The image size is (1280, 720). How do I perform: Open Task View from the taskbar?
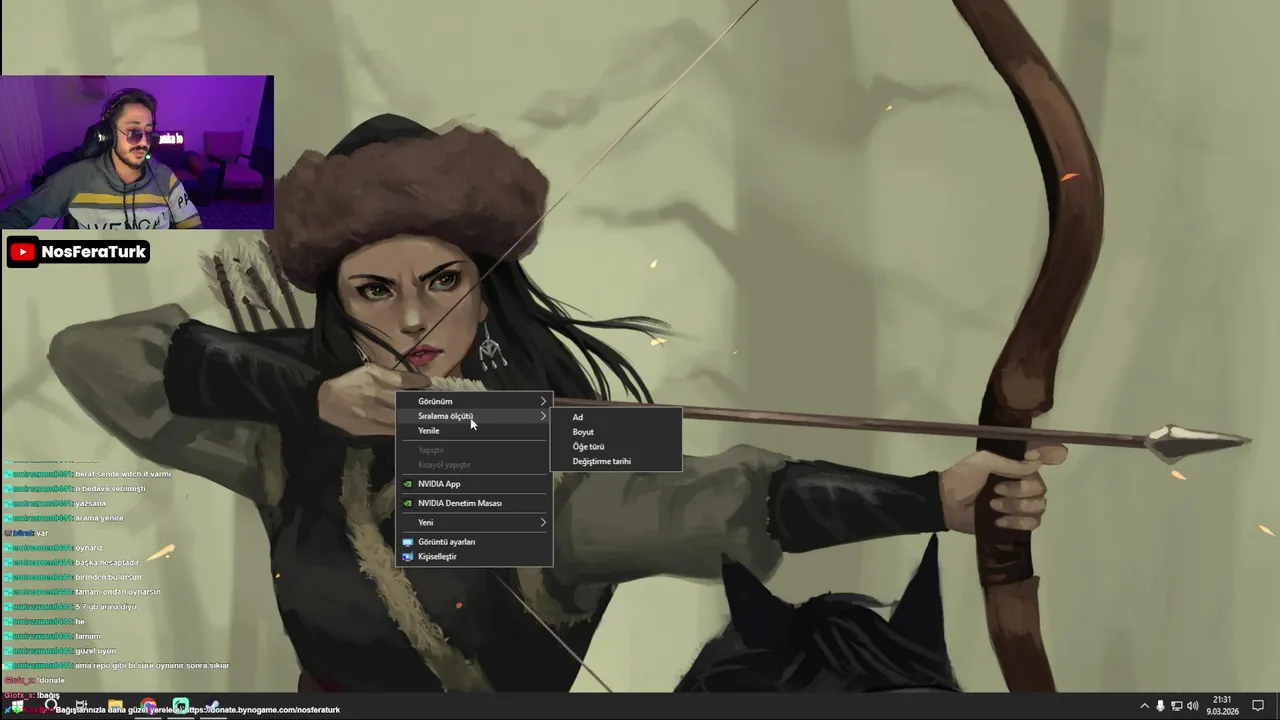[x=82, y=706]
